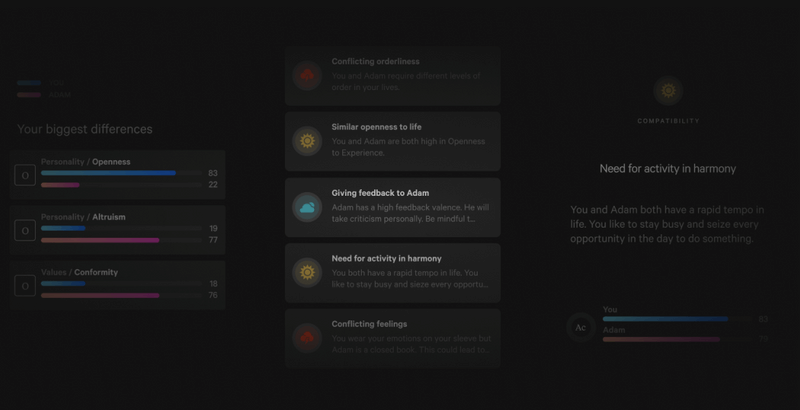
Task: Click the O badge beside Personality / Altruism
Action: [x=25, y=230]
